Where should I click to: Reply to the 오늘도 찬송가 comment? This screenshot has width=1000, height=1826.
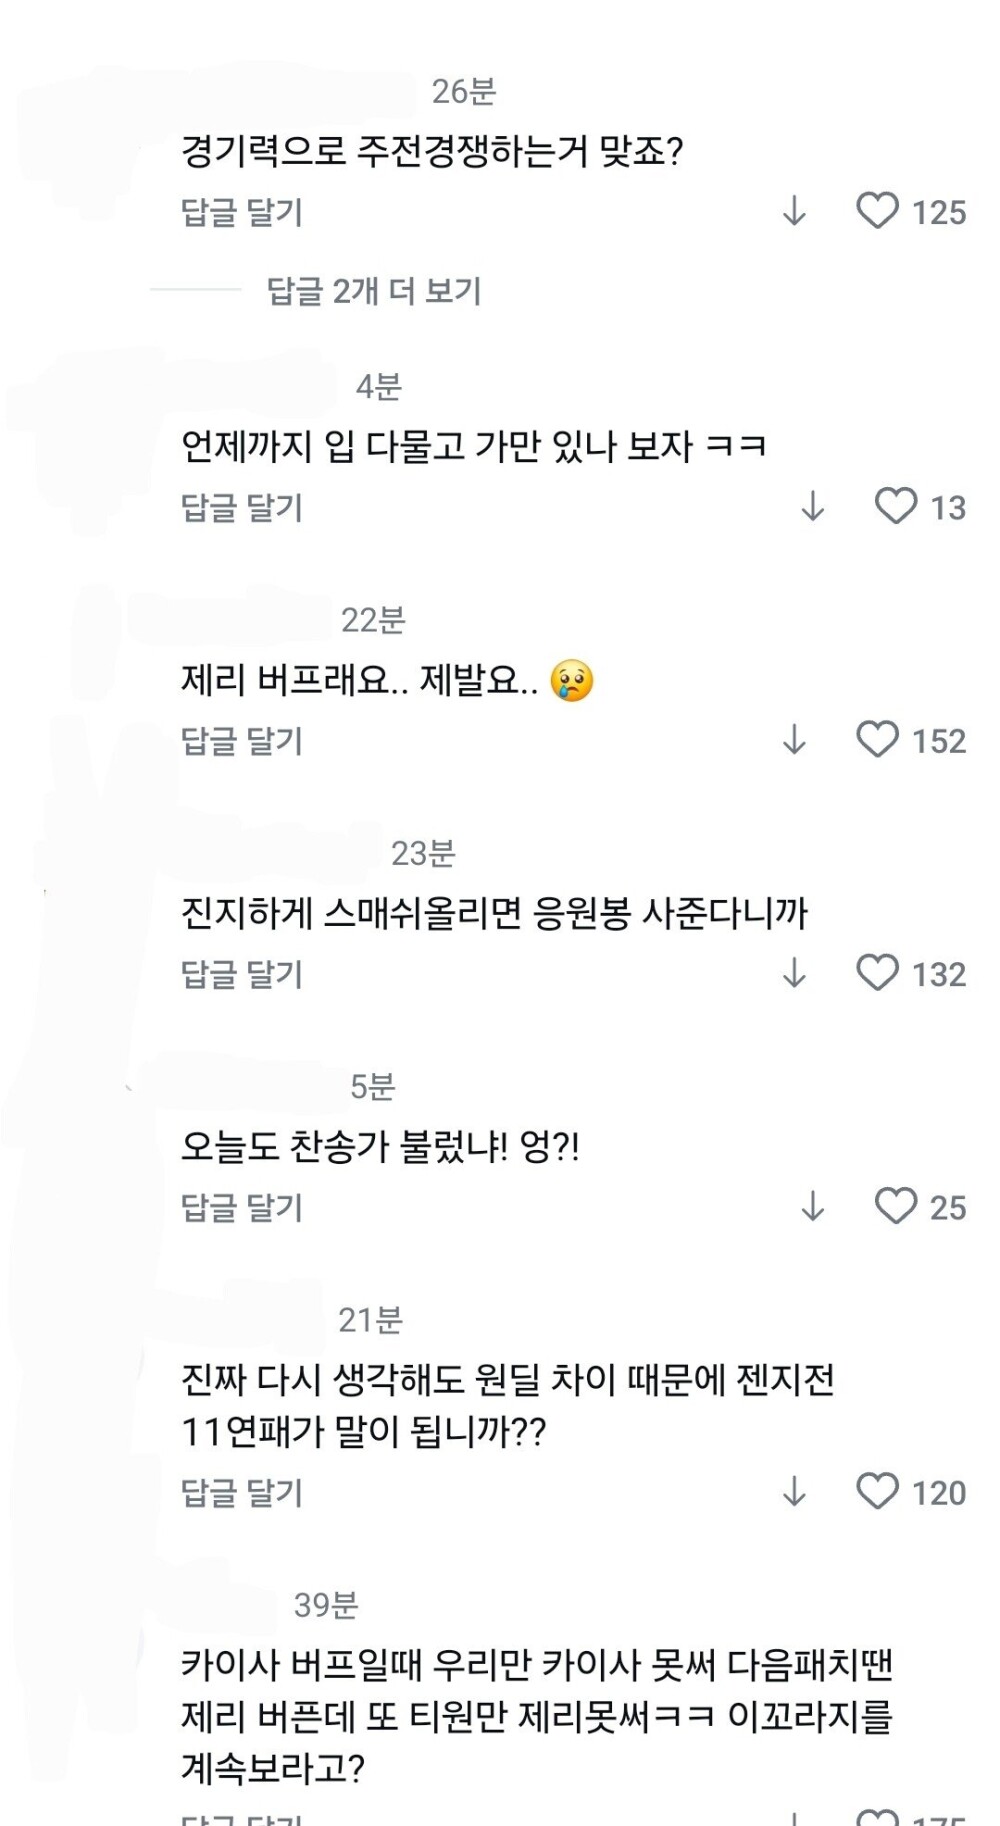pyautogui.click(x=241, y=1207)
